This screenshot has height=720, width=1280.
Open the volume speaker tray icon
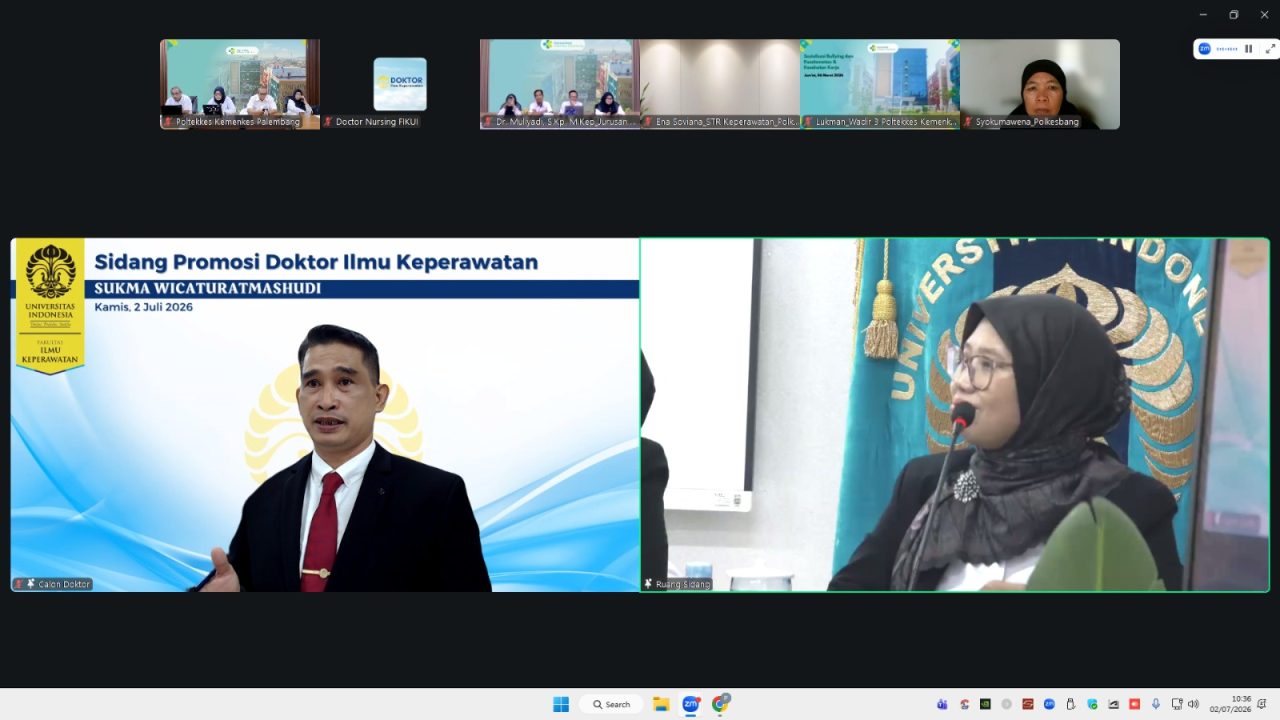[1193, 704]
